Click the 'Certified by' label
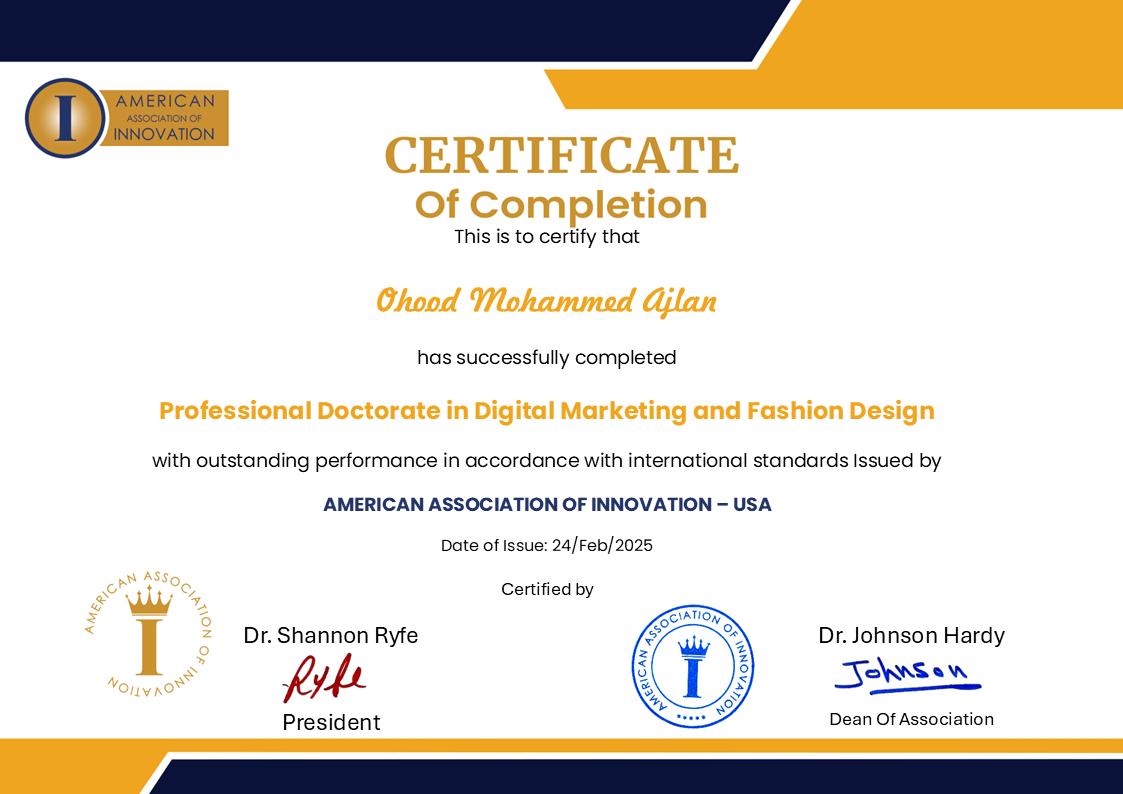 547,589
